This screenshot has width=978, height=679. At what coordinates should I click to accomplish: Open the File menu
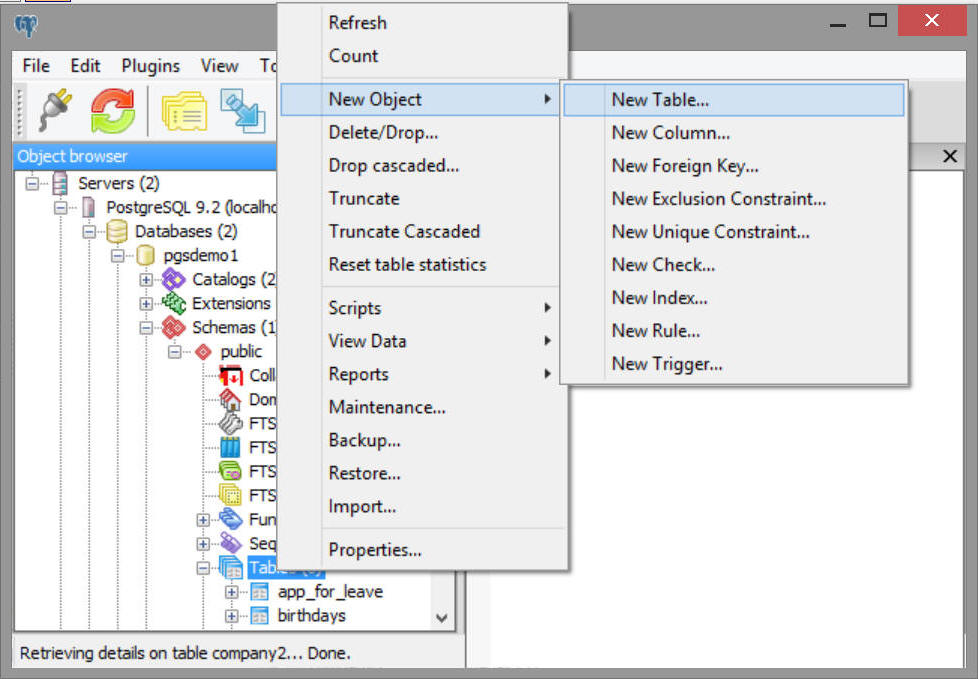pos(36,66)
